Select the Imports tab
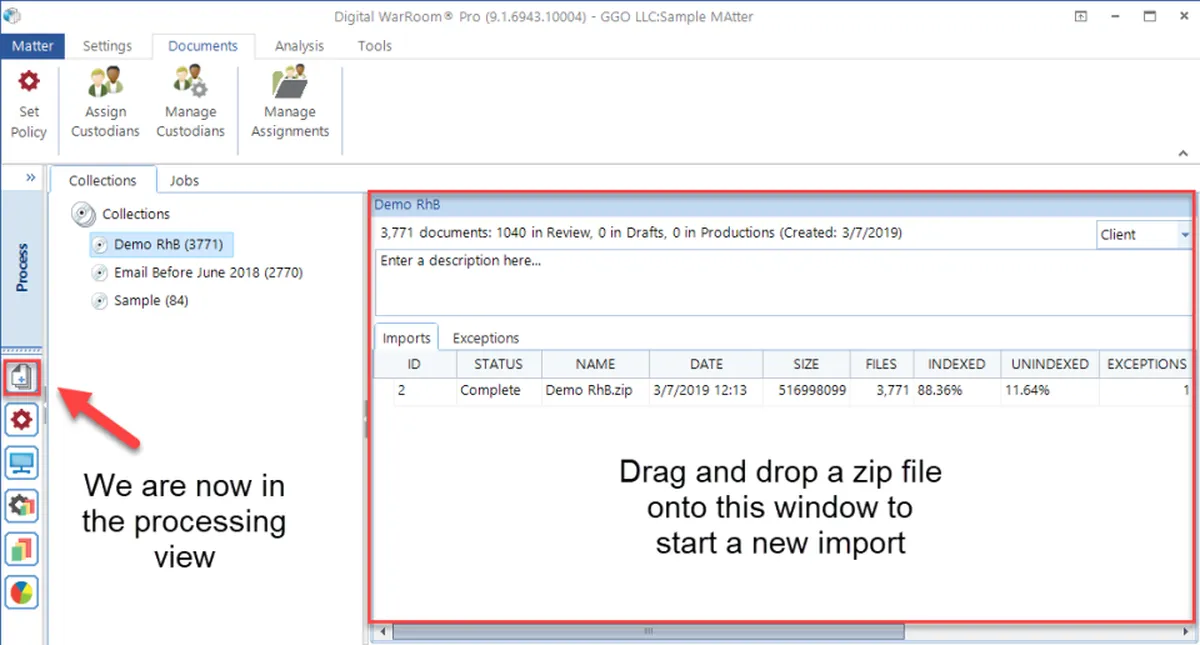This screenshot has height=645, width=1200. (407, 338)
